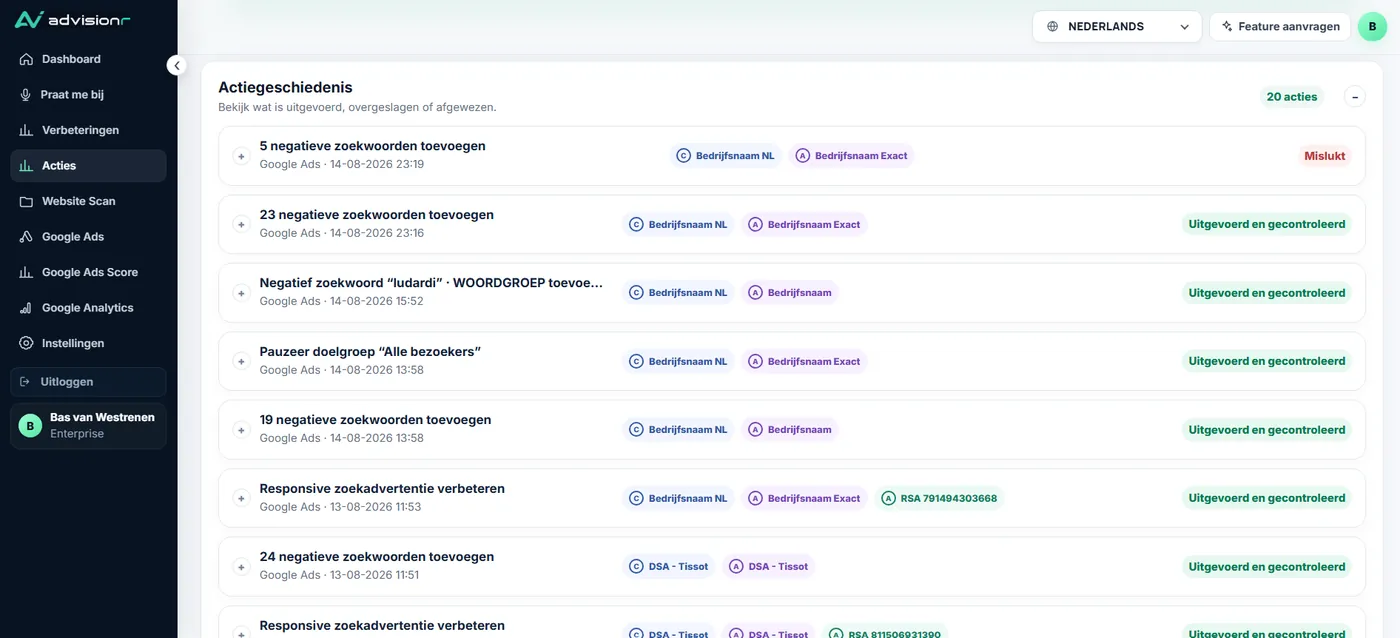The image size is (1400, 638).
Task: Click Bedrijfsnaam Exact ad group tag on 5 negatieve row
Action: click(851, 156)
